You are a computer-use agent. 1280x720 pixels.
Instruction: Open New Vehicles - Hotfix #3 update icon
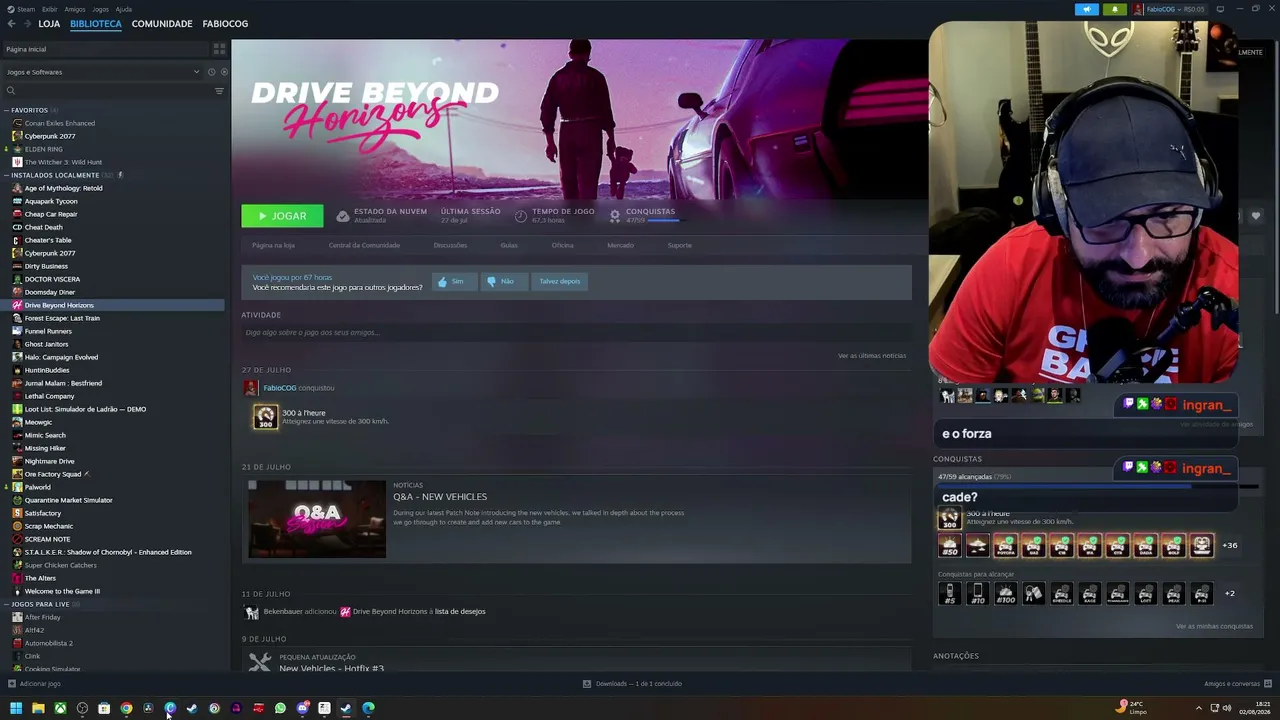(x=260, y=662)
